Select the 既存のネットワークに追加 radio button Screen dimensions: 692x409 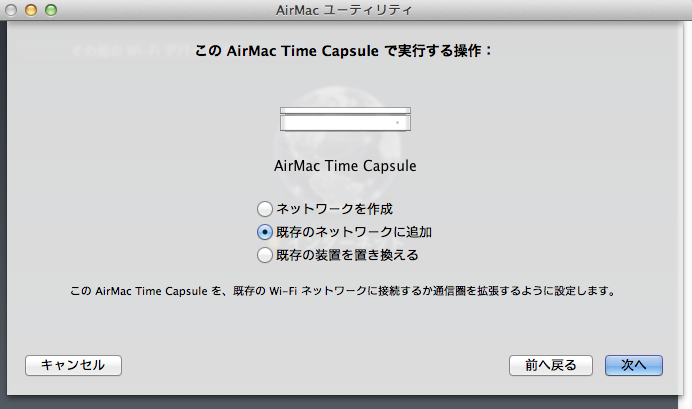pos(264,232)
